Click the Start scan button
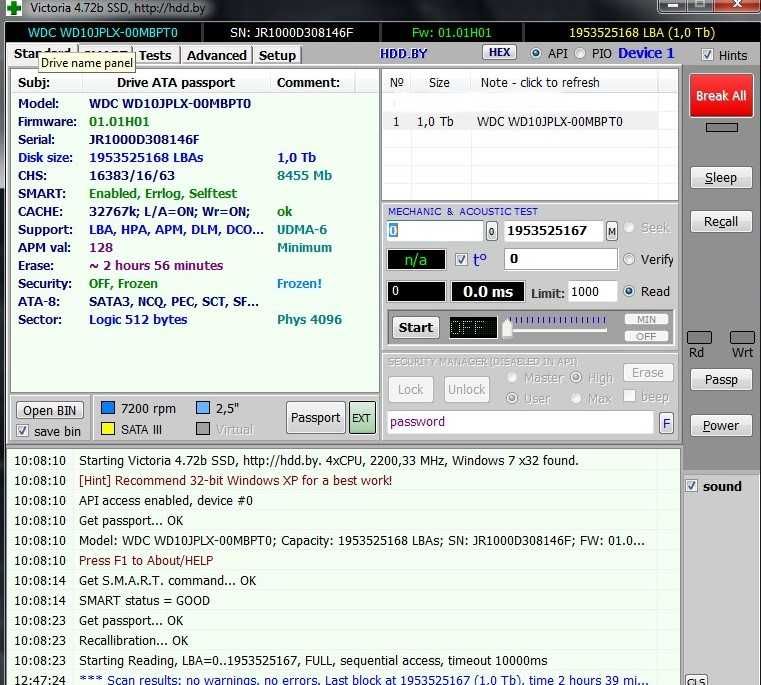Viewport: 761px width, 685px height. click(415, 327)
